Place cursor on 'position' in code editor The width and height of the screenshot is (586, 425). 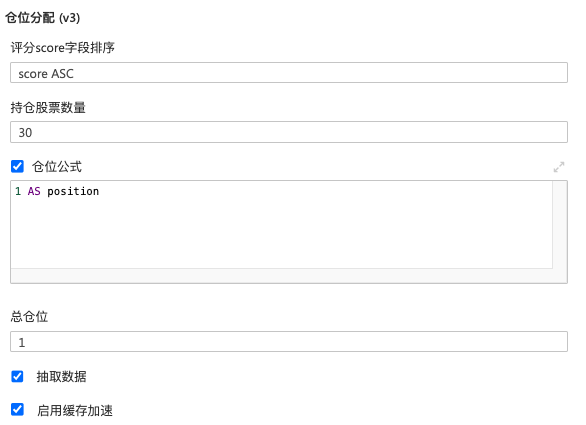pyautogui.click(x=73, y=191)
